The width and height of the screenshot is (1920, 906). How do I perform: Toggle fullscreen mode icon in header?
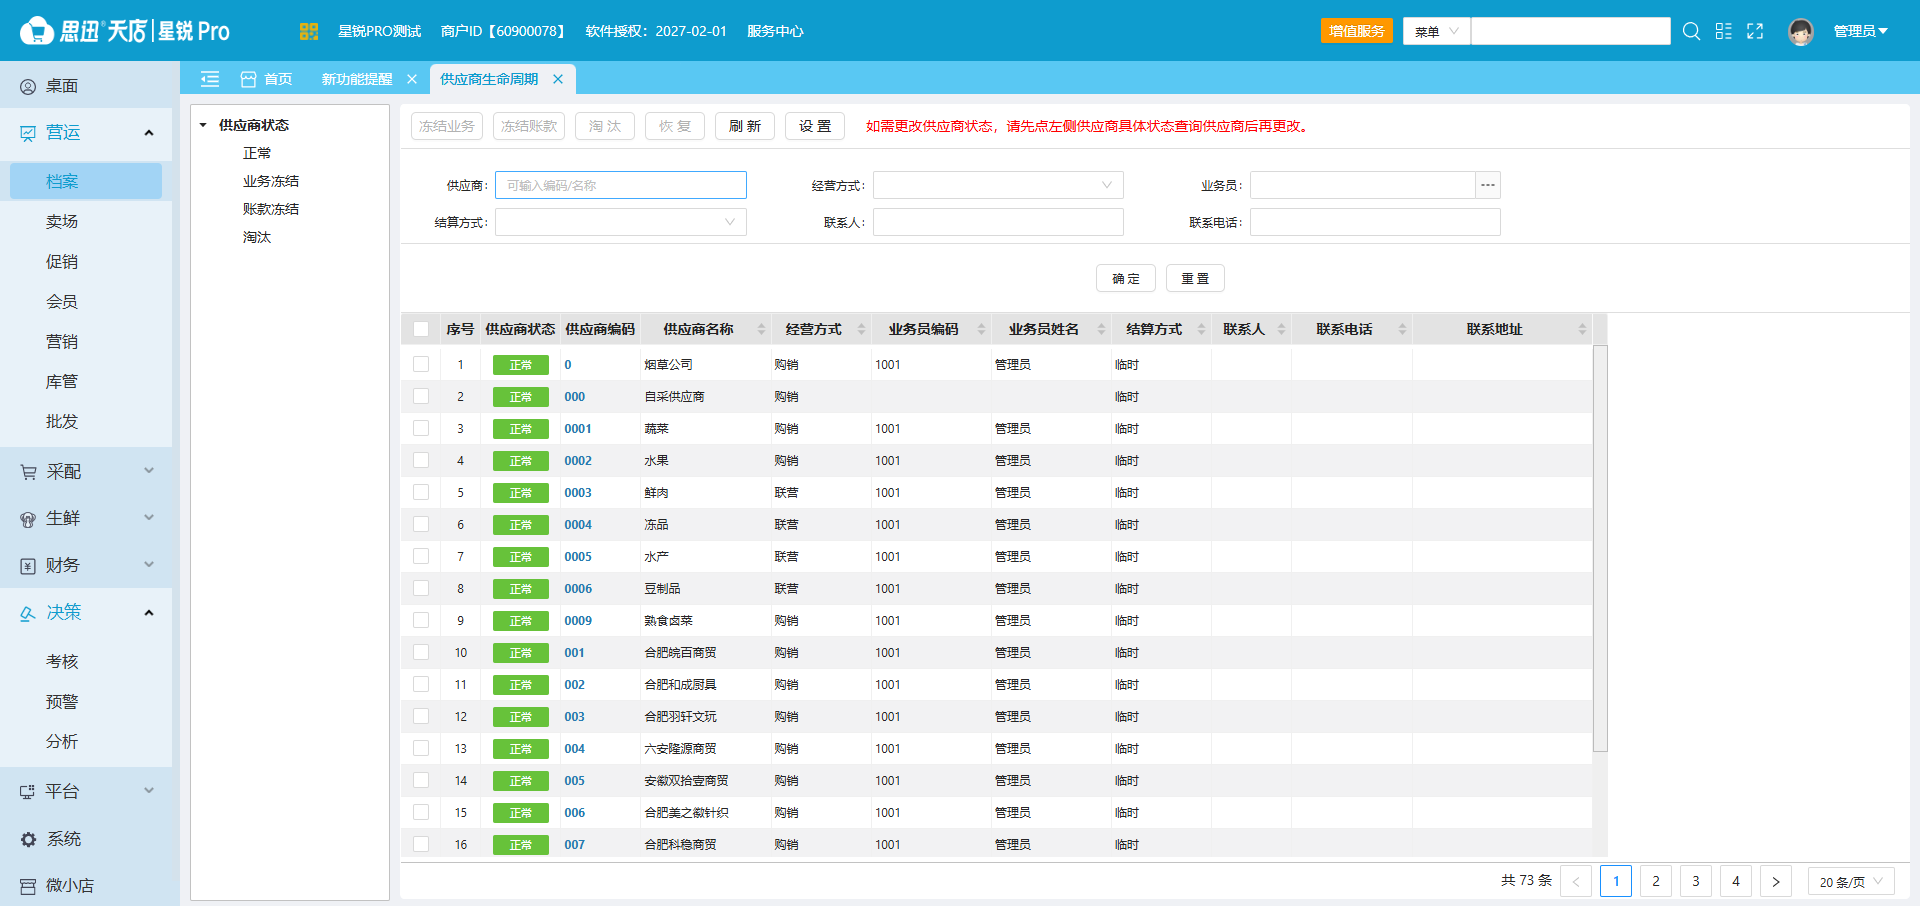pyautogui.click(x=1755, y=31)
